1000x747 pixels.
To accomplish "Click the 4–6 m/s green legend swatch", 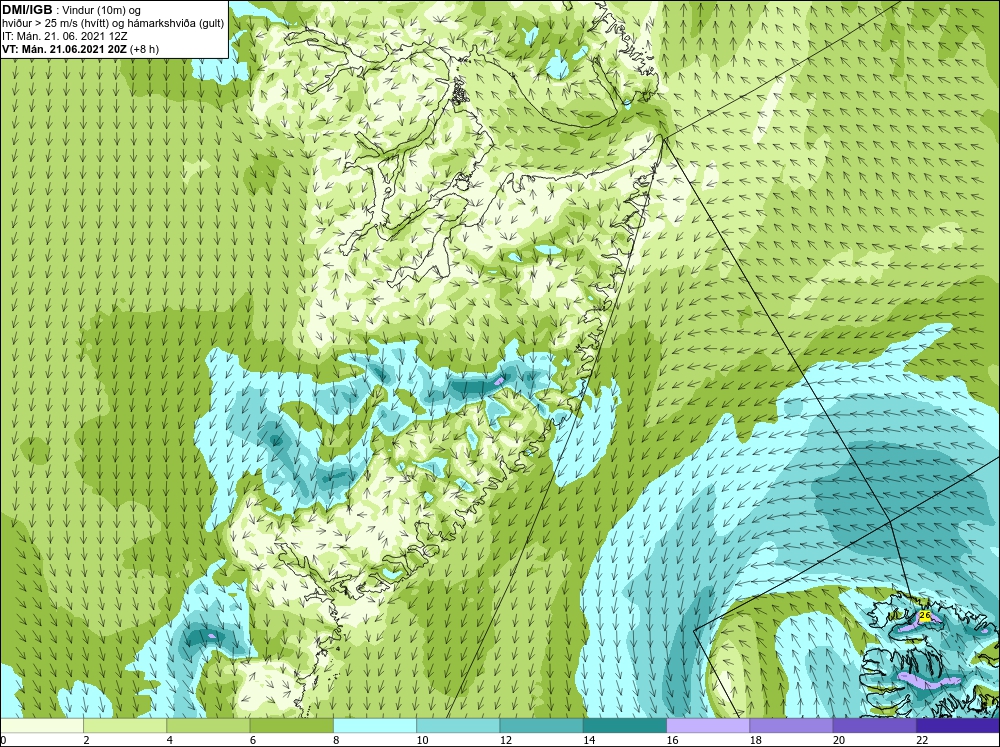I will tap(208, 726).
